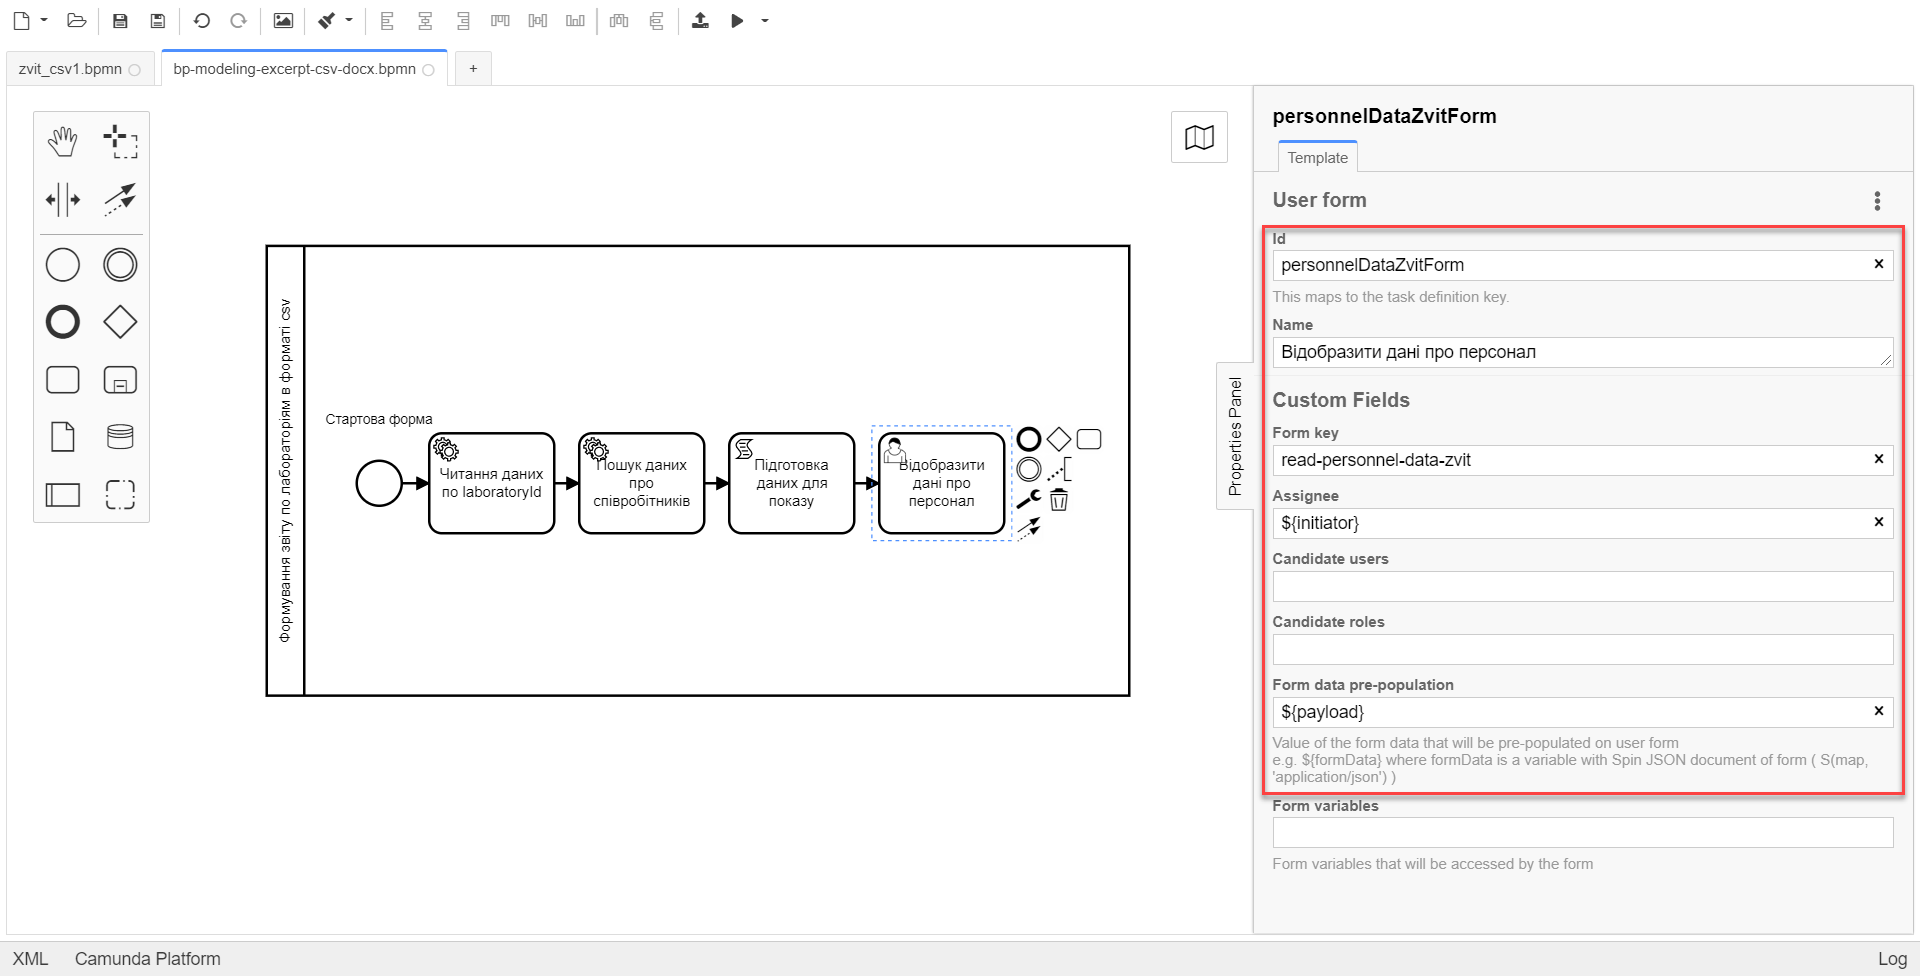Create a pool/participant from the palette
1920x976 pixels.
(62, 495)
